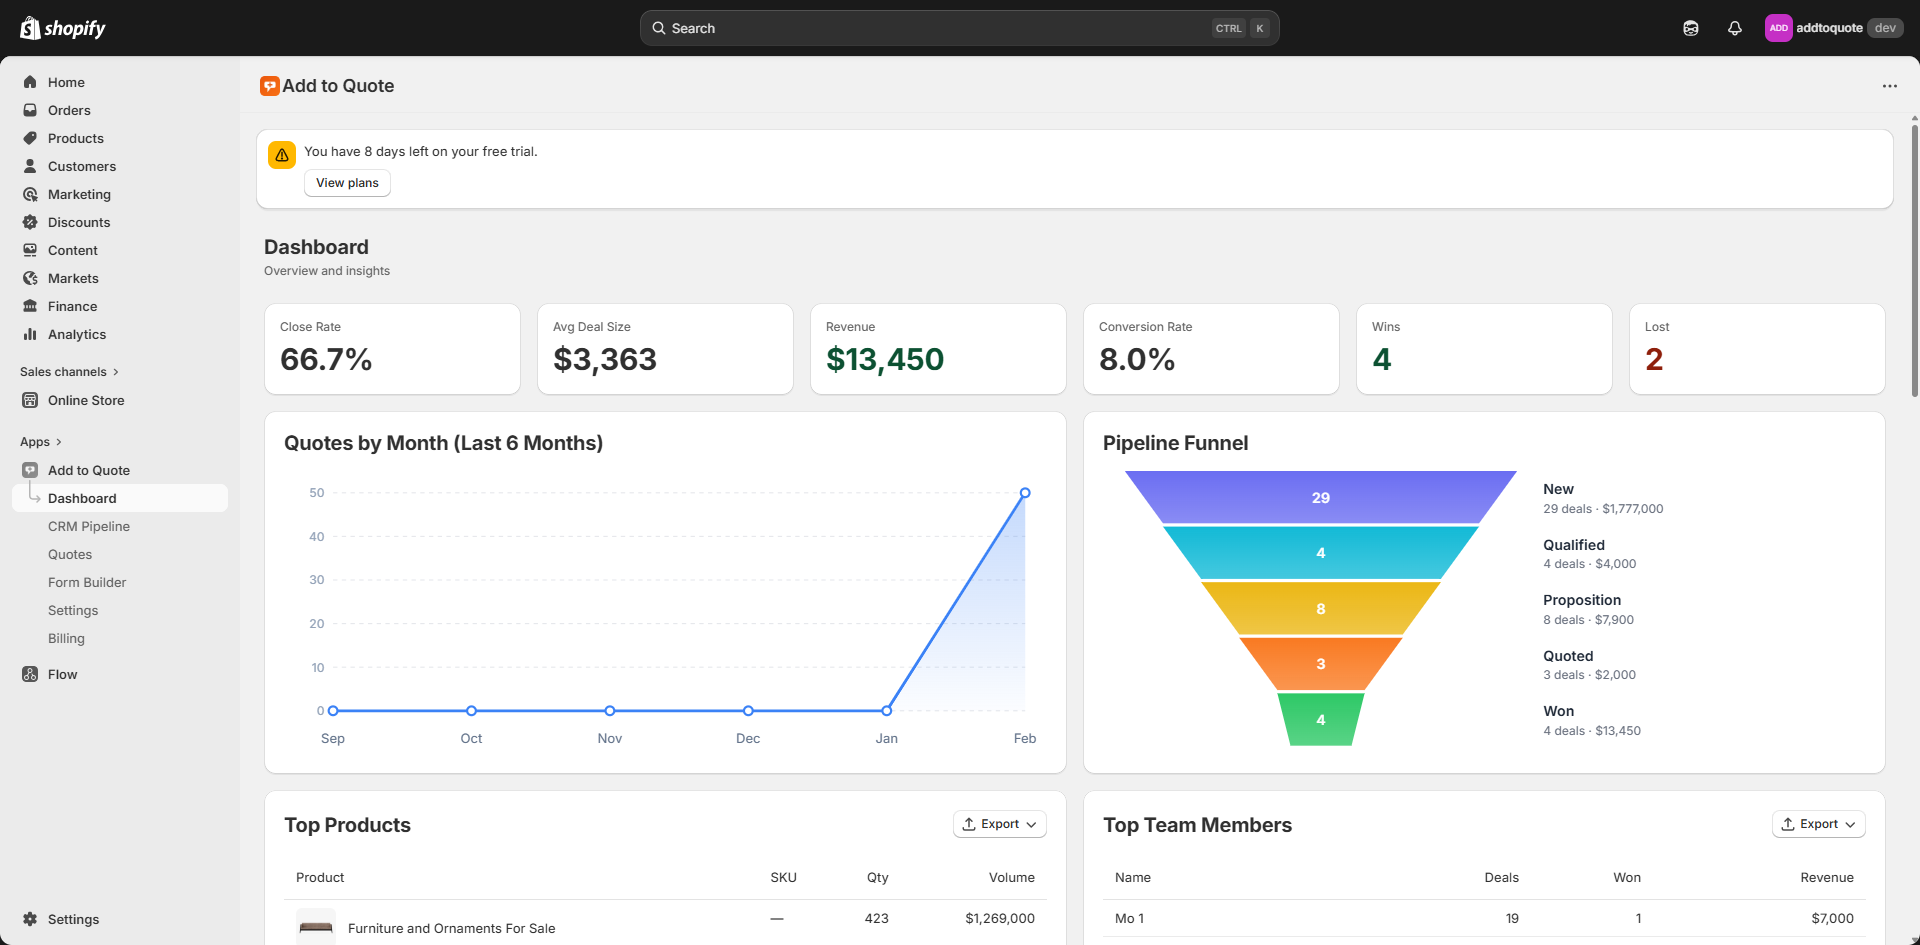This screenshot has height=945, width=1920.
Task: Switch to the CRM Pipeline page
Action: pos(88,526)
